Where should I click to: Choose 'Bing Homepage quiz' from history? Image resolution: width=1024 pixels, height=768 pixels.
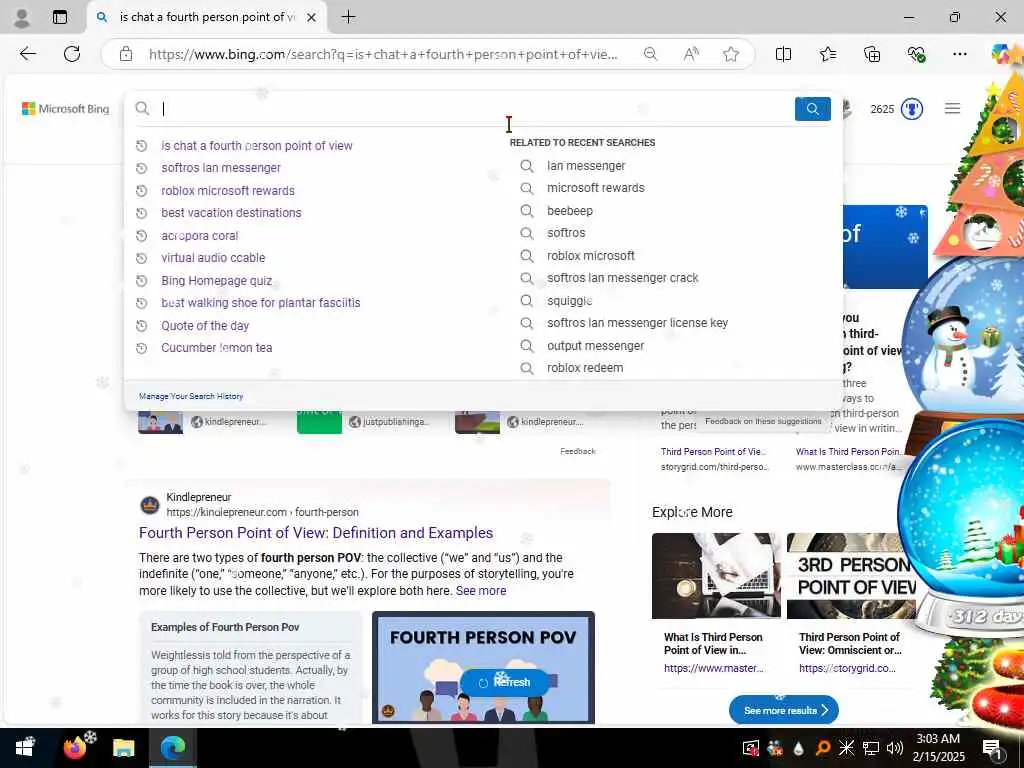pyautogui.click(x=216, y=281)
